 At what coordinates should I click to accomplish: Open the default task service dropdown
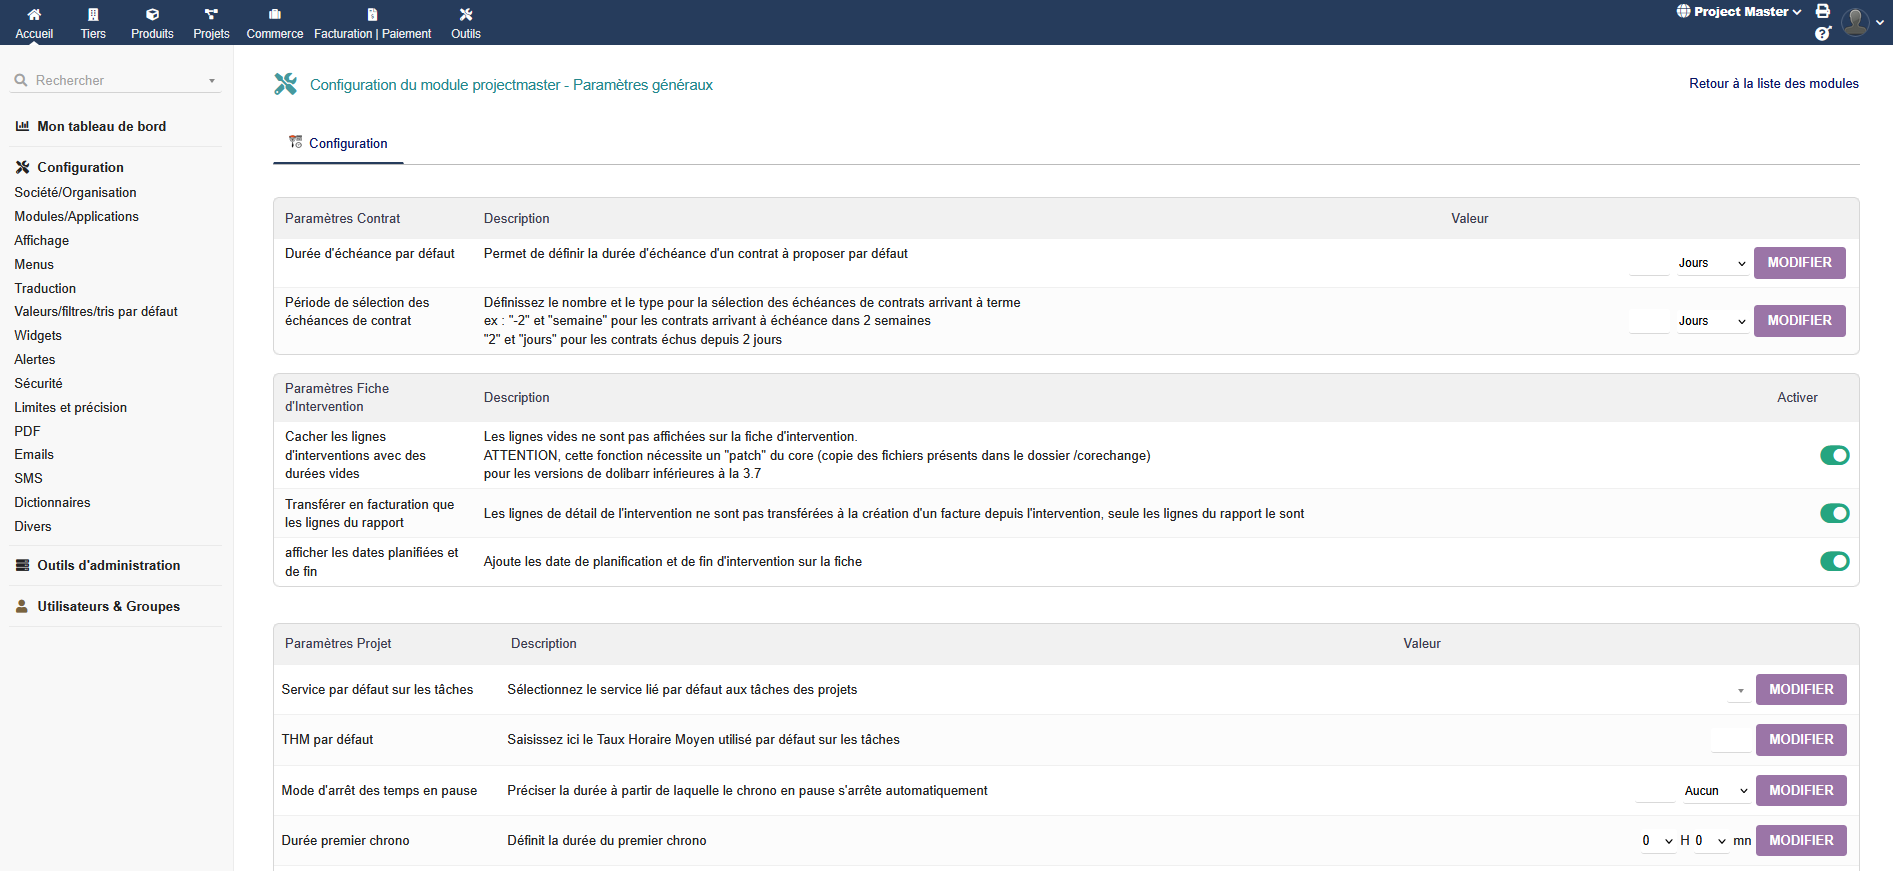point(1739,690)
